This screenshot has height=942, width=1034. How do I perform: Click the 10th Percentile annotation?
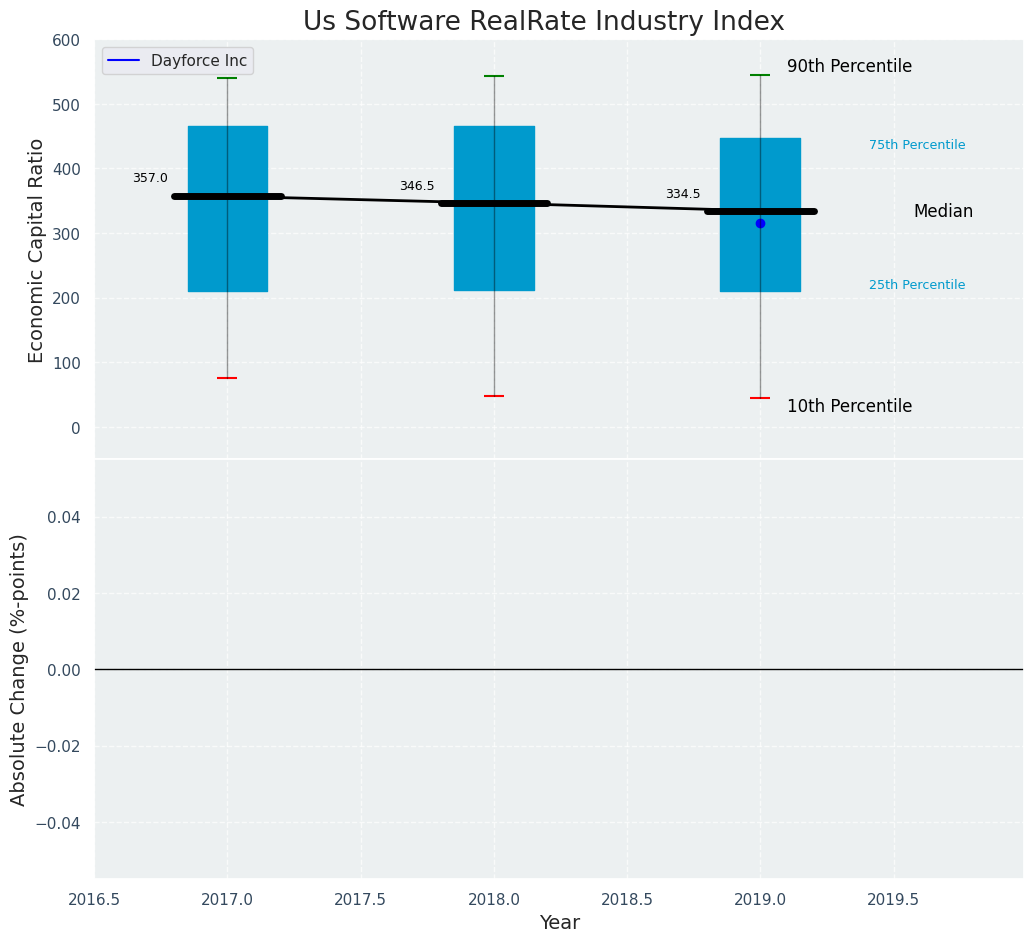pos(849,406)
